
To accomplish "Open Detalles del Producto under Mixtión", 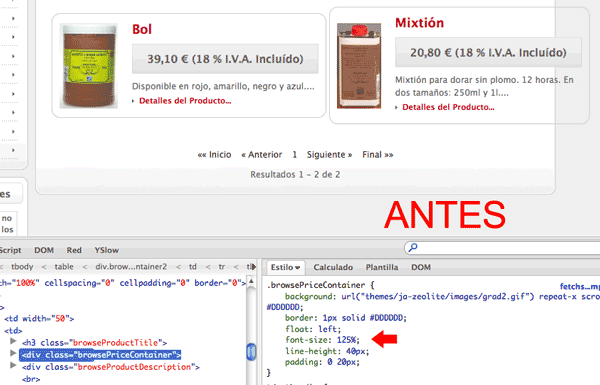I will (x=448, y=107).
